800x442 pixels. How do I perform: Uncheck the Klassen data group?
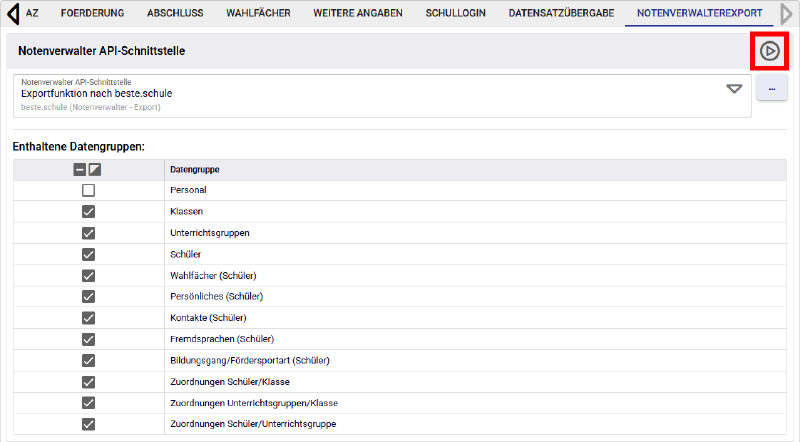click(x=88, y=212)
